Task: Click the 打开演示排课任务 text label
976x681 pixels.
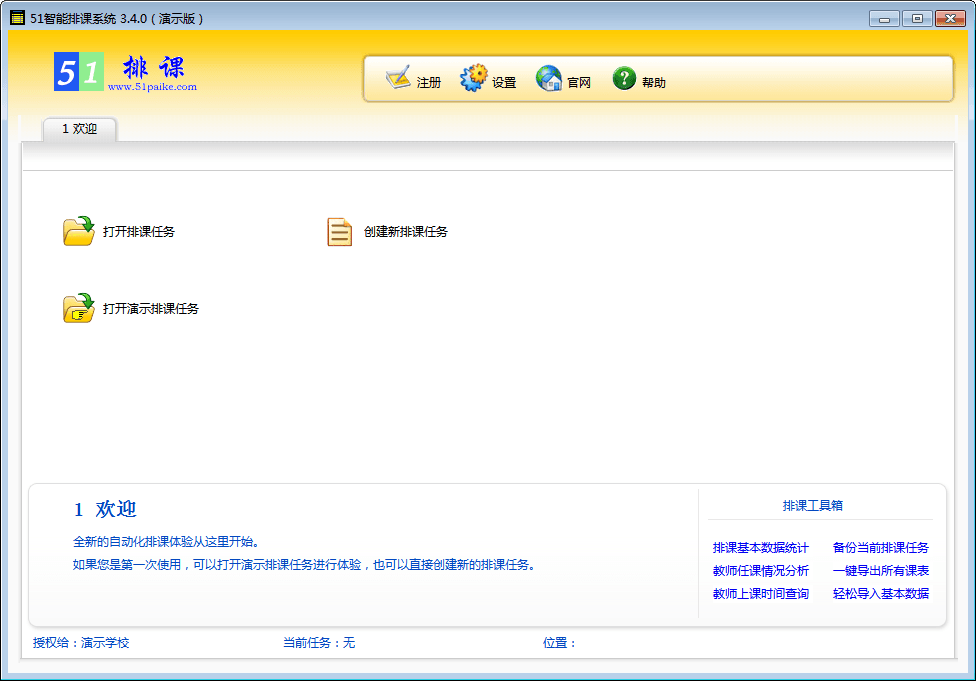Action: click(x=151, y=309)
